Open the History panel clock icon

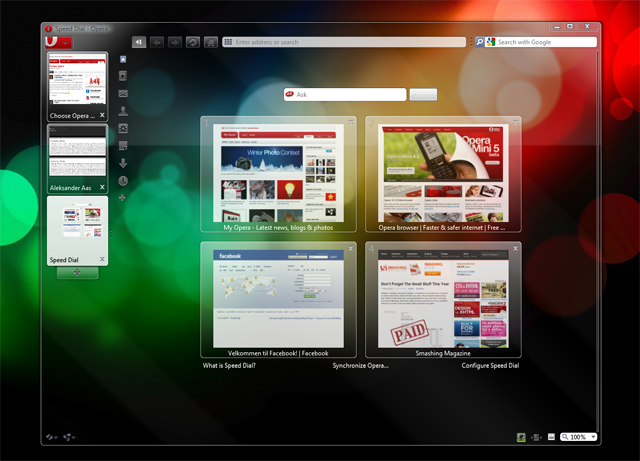pos(123,181)
